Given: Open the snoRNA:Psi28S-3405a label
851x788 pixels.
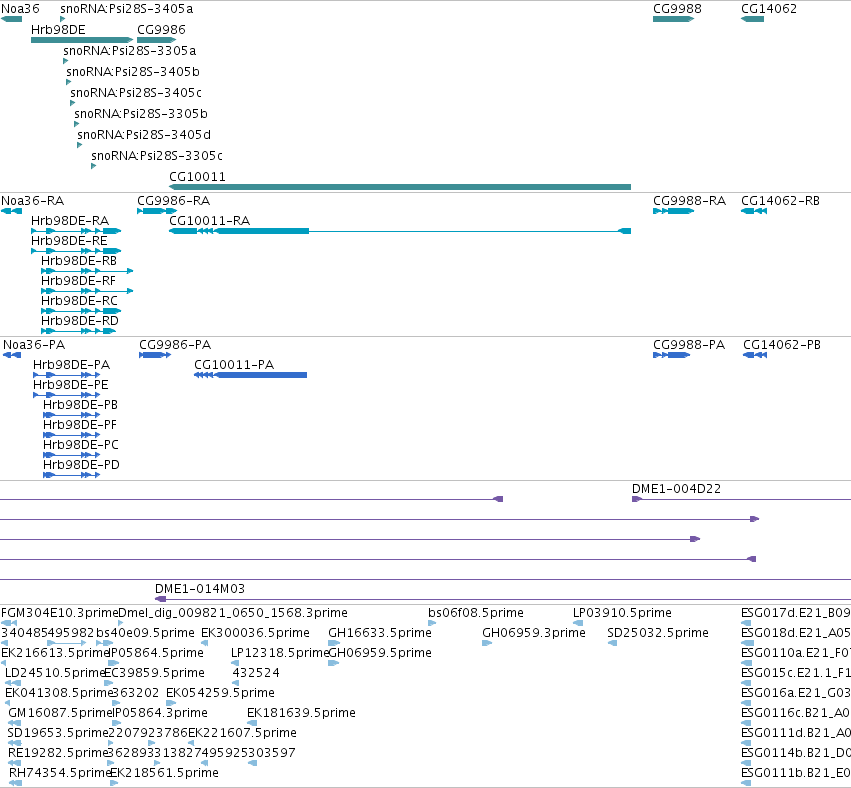Looking at the screenshot, I should [x=126, y=9].
